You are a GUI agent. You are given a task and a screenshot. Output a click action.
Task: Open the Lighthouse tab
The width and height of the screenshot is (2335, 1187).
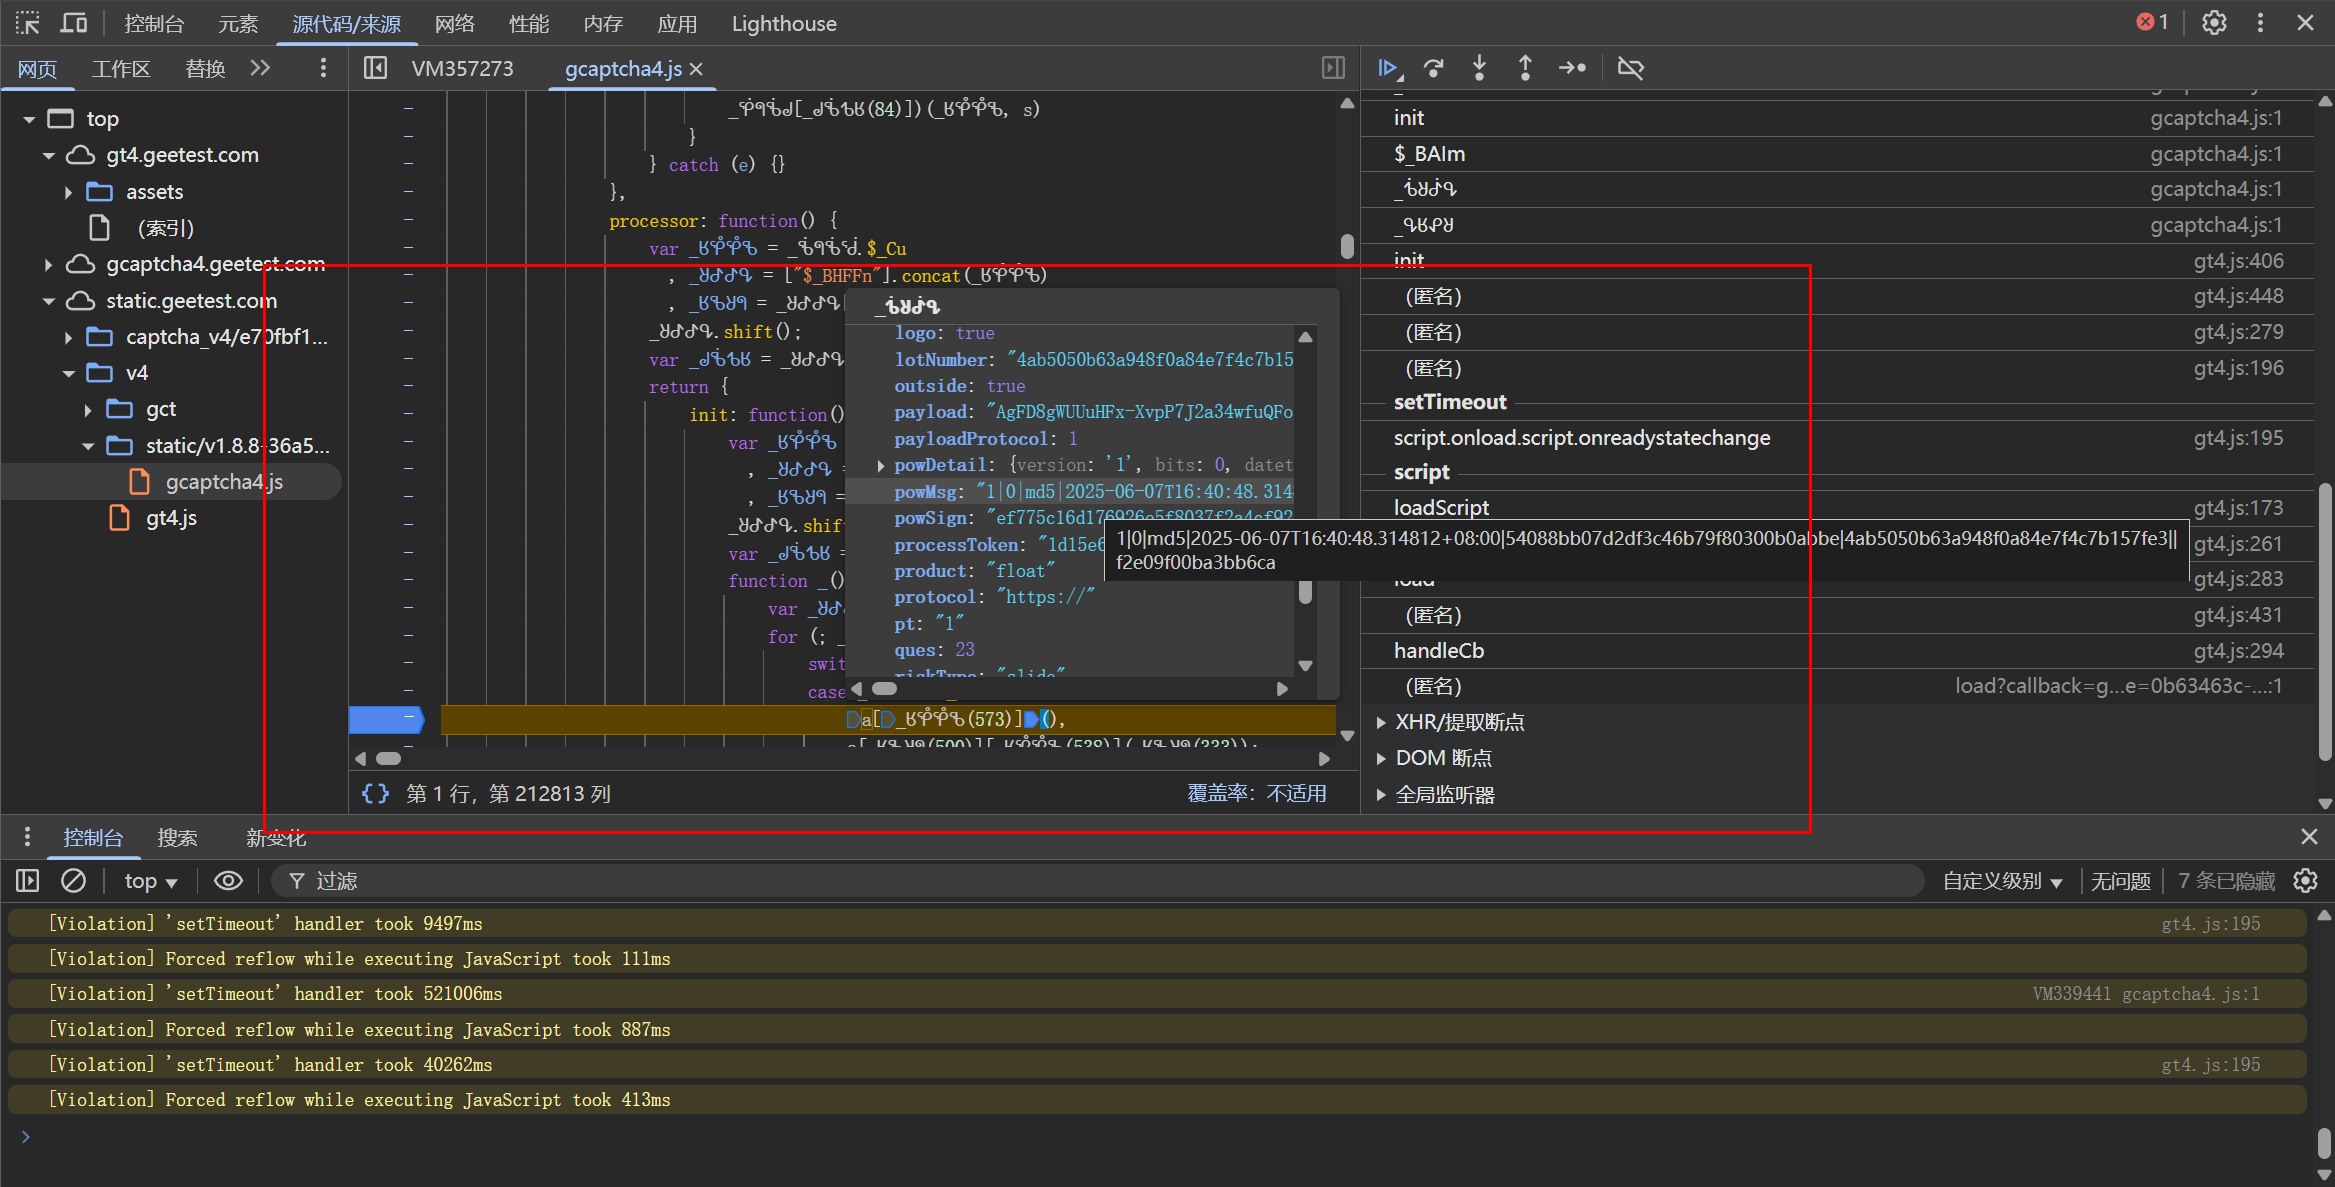coord(784,23)
